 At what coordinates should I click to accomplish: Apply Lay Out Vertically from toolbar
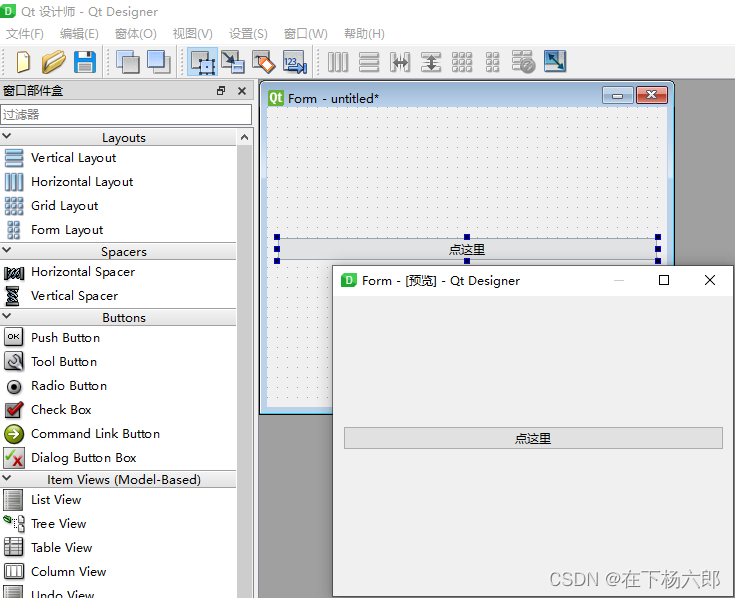pyautogui.click(x=369, y=62)
